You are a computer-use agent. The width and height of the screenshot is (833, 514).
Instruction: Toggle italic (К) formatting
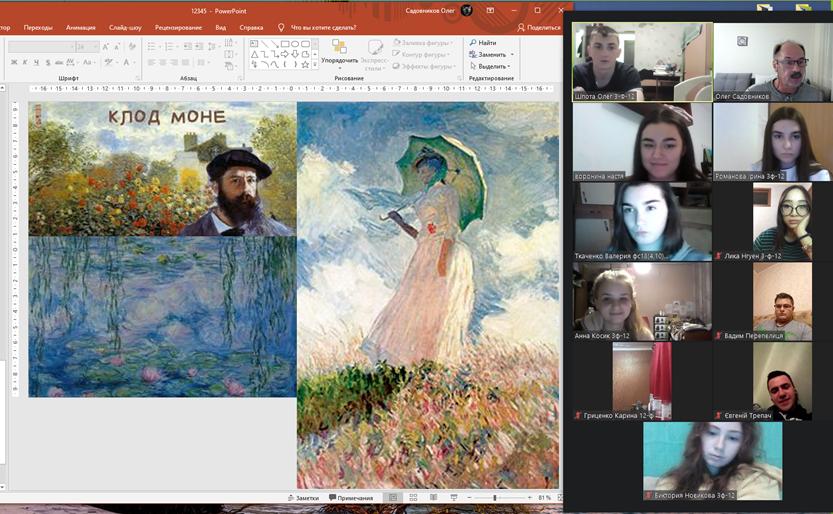coord(25,62)
